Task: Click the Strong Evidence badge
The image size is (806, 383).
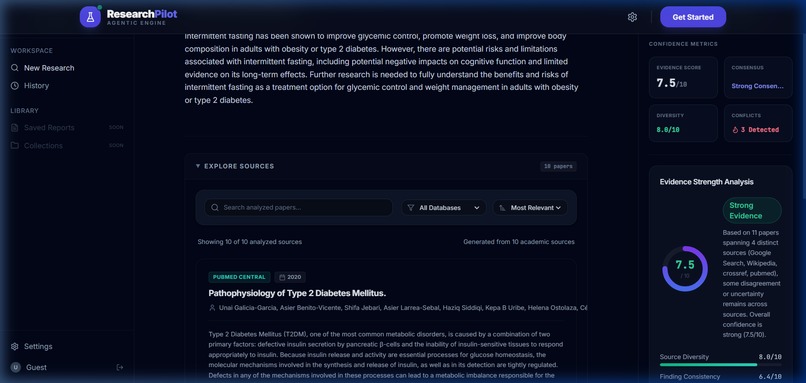Action: (752, 210)
